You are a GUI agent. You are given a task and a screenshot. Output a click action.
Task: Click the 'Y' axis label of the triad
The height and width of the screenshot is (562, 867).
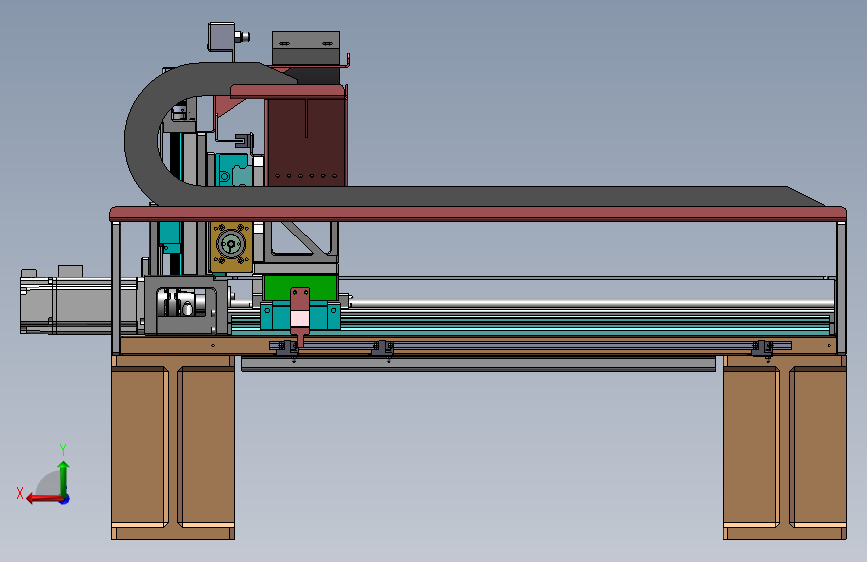pos(63,449)
